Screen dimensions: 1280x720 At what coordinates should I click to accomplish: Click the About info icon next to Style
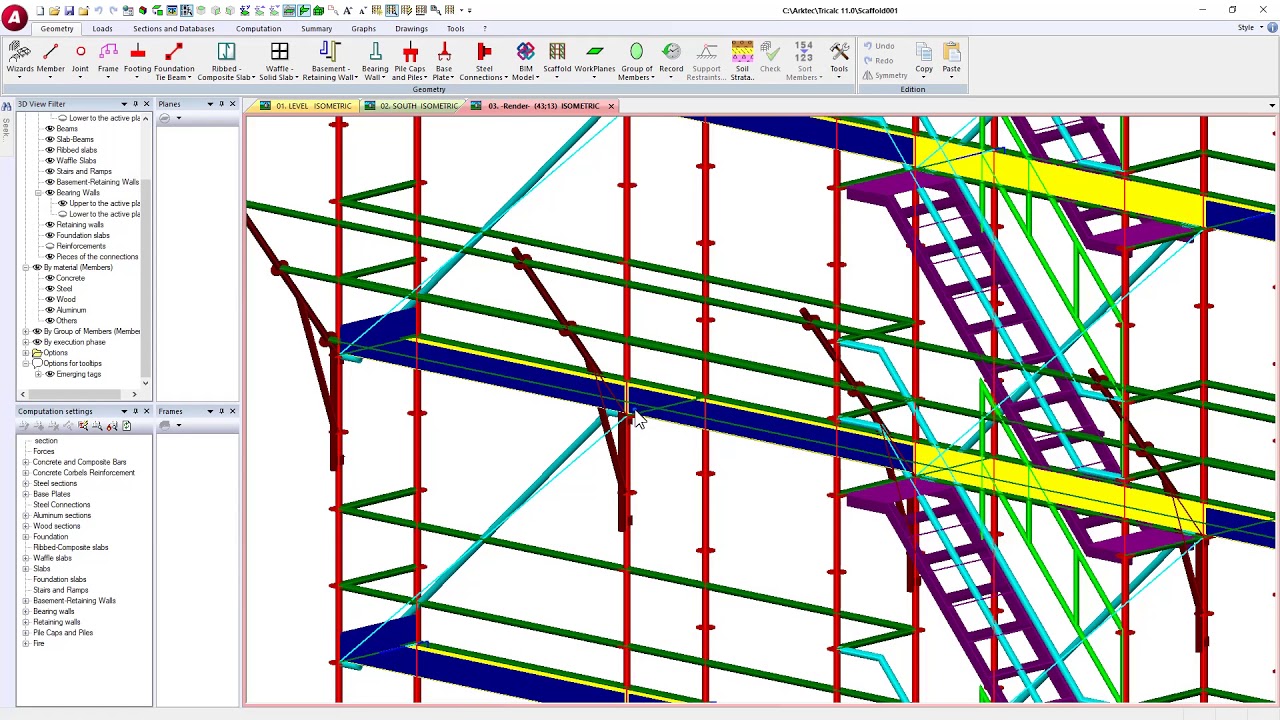(1271, 28)
